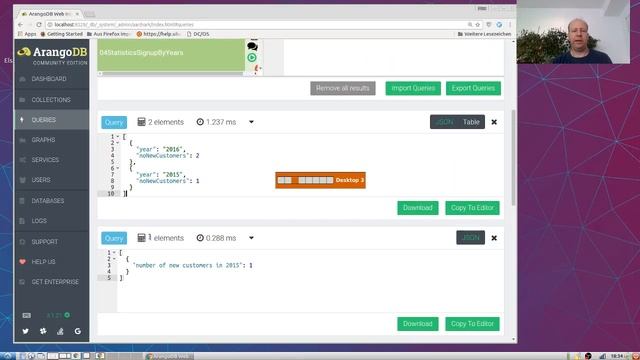Click the keyboard shortcuts icon
The height and width of the screenshot is (360, 640).
[27, 315]
